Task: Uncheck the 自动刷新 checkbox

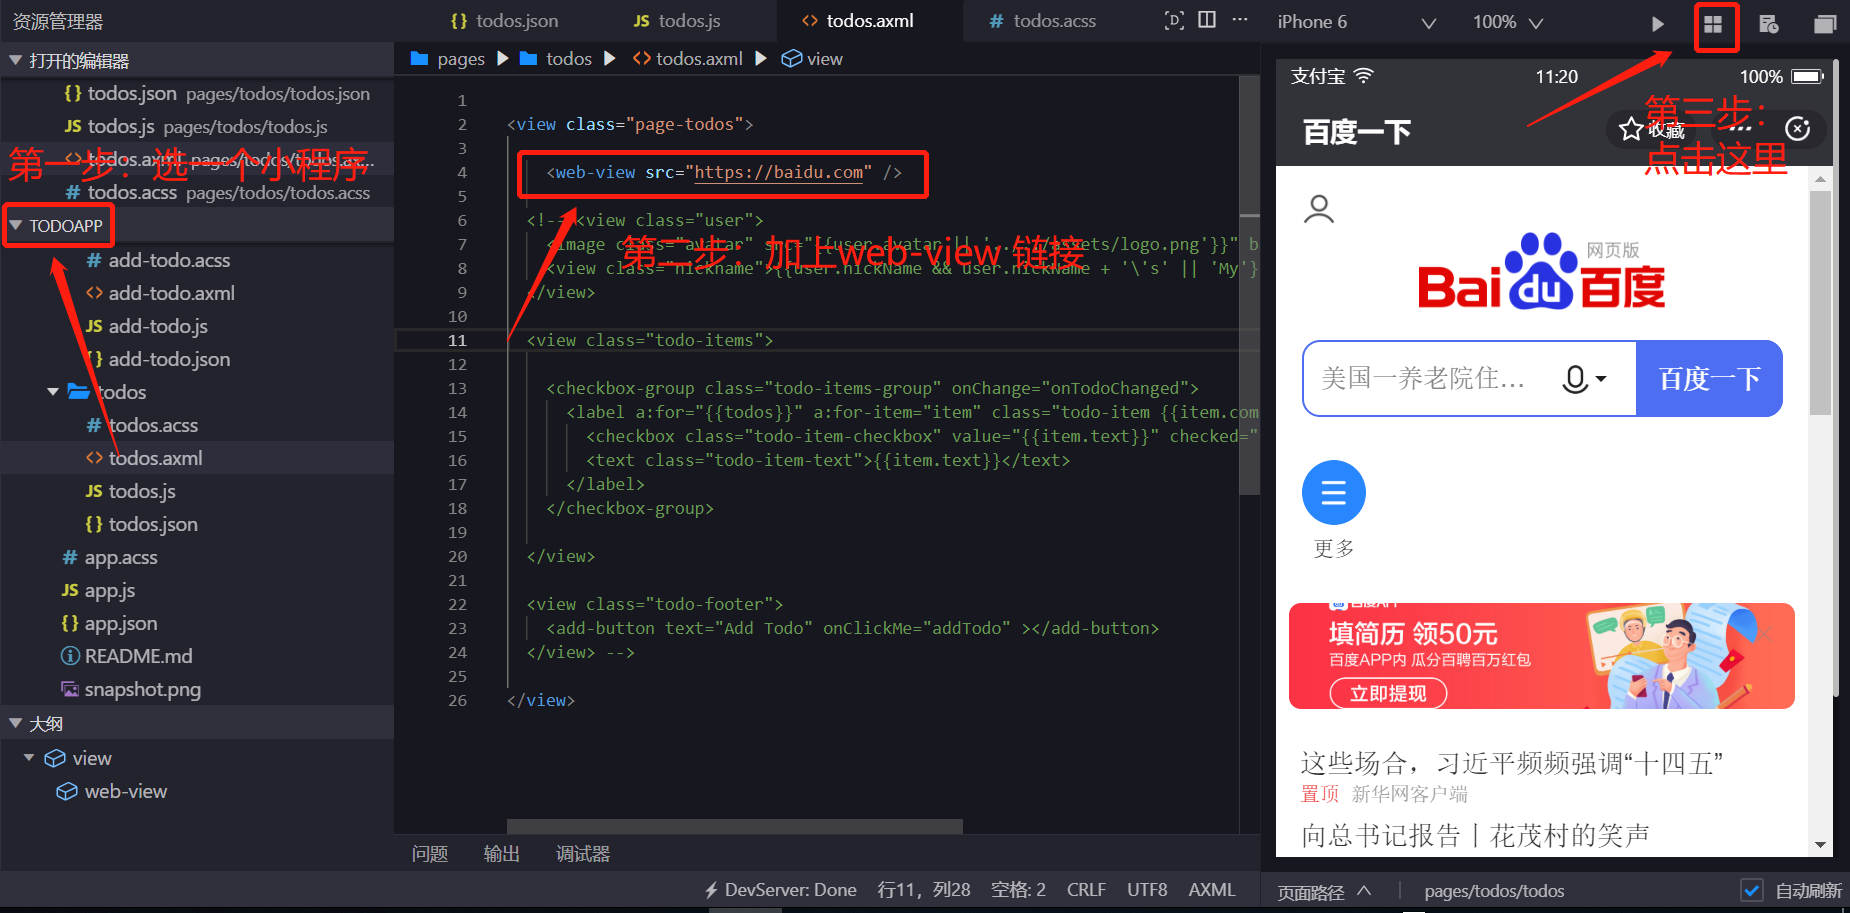Action: 1753,890
